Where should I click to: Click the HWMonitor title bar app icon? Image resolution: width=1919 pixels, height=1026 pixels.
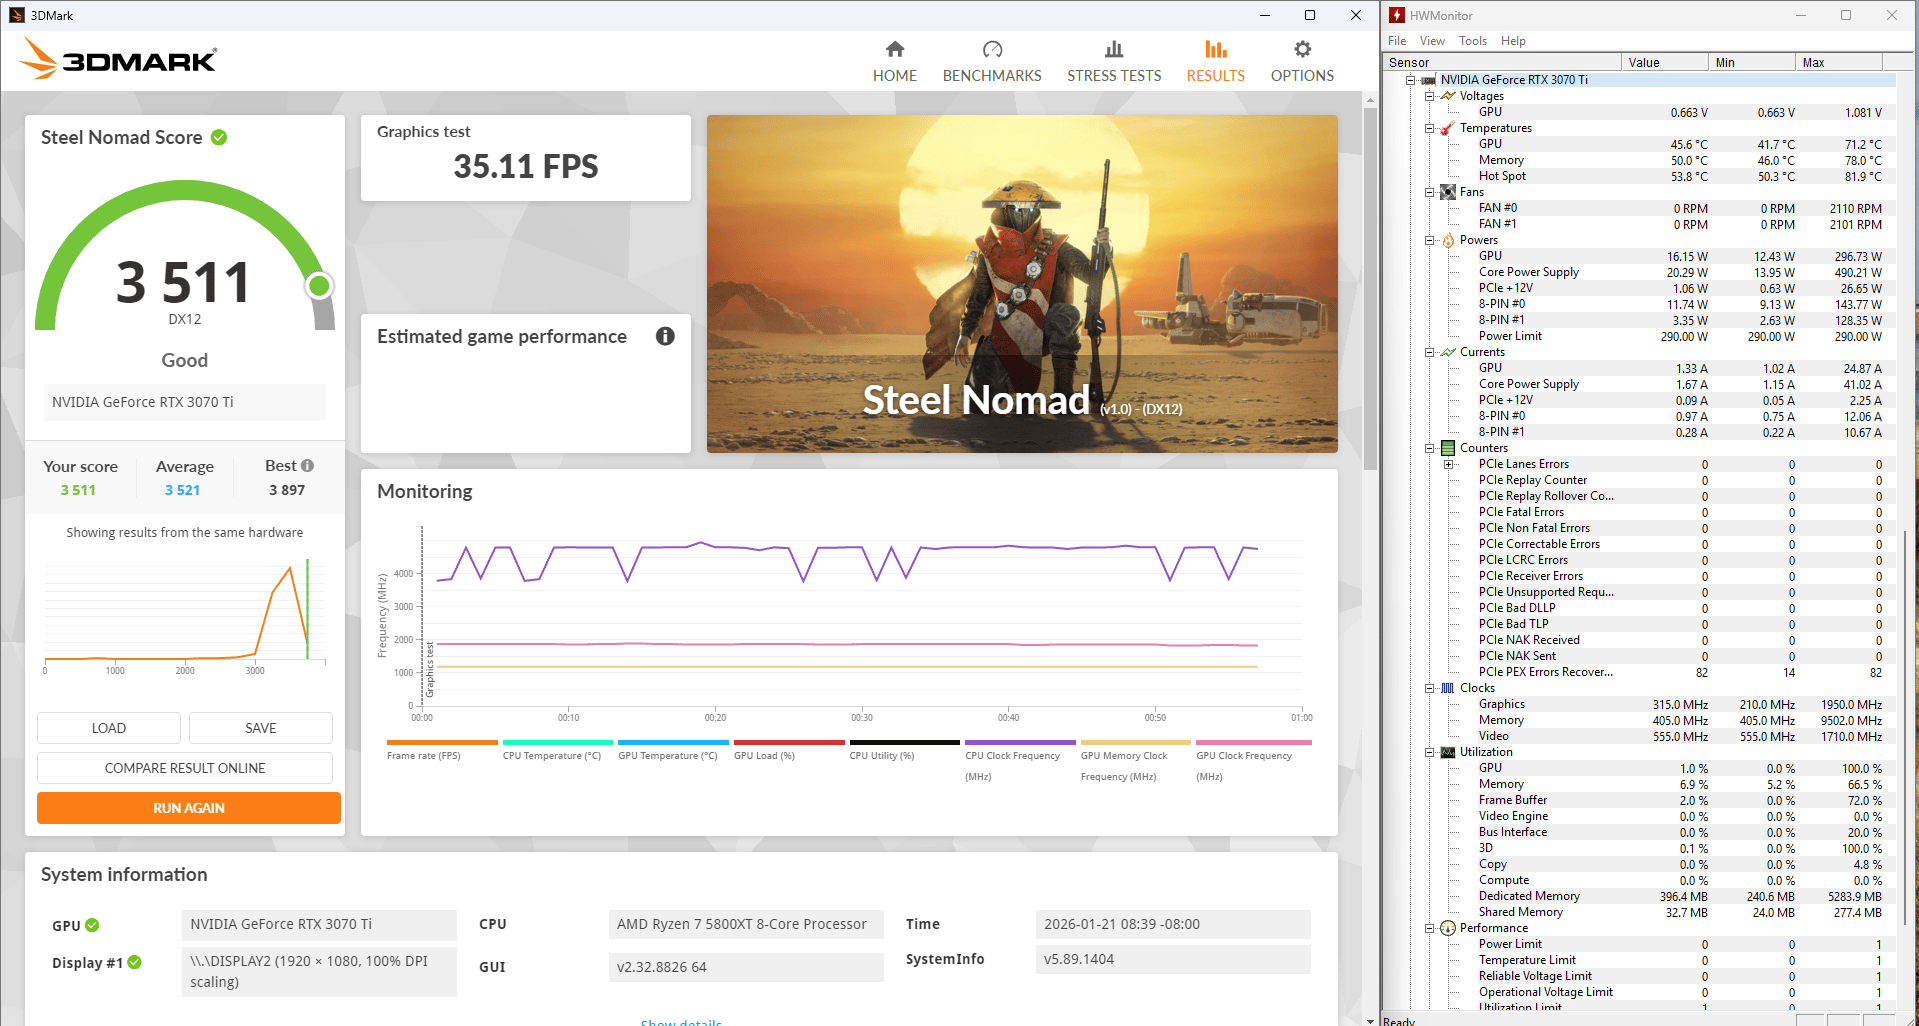click(x=1397, y=15)
